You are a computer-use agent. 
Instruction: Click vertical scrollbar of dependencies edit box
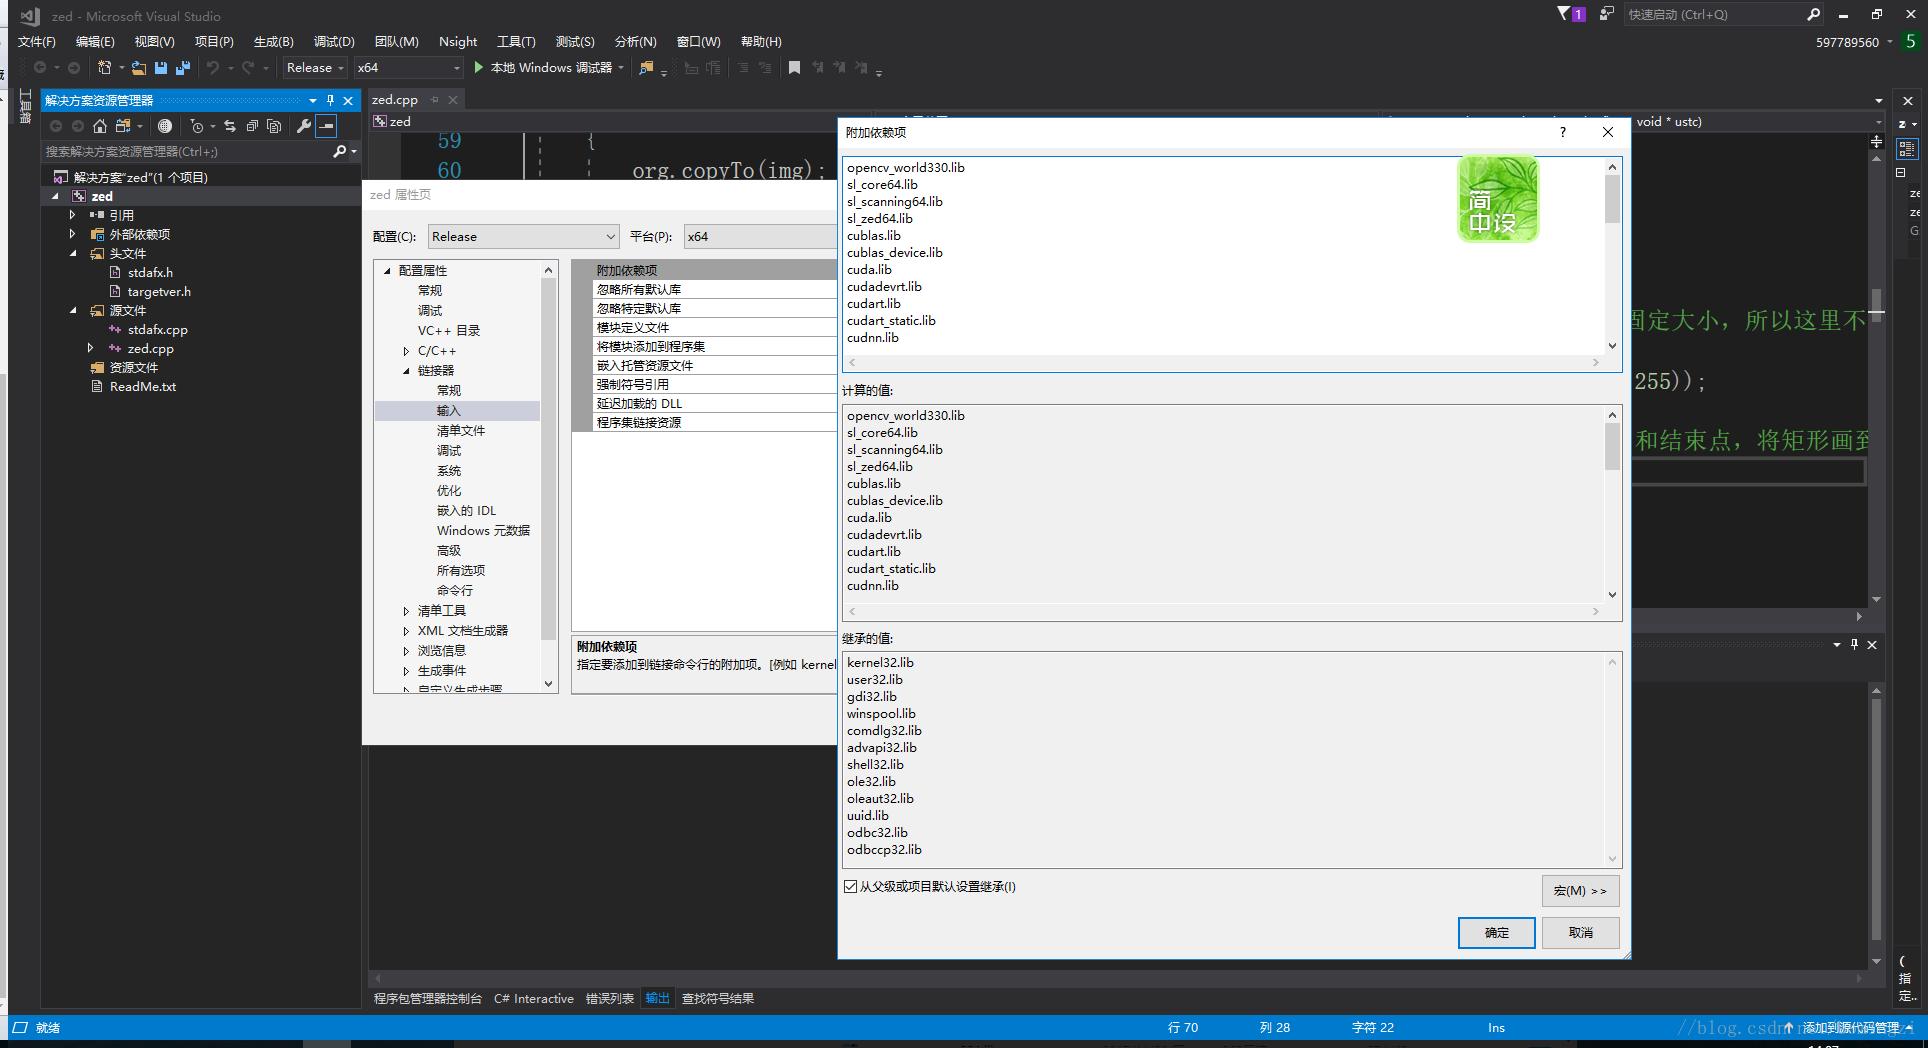(x=1612, y=256)
